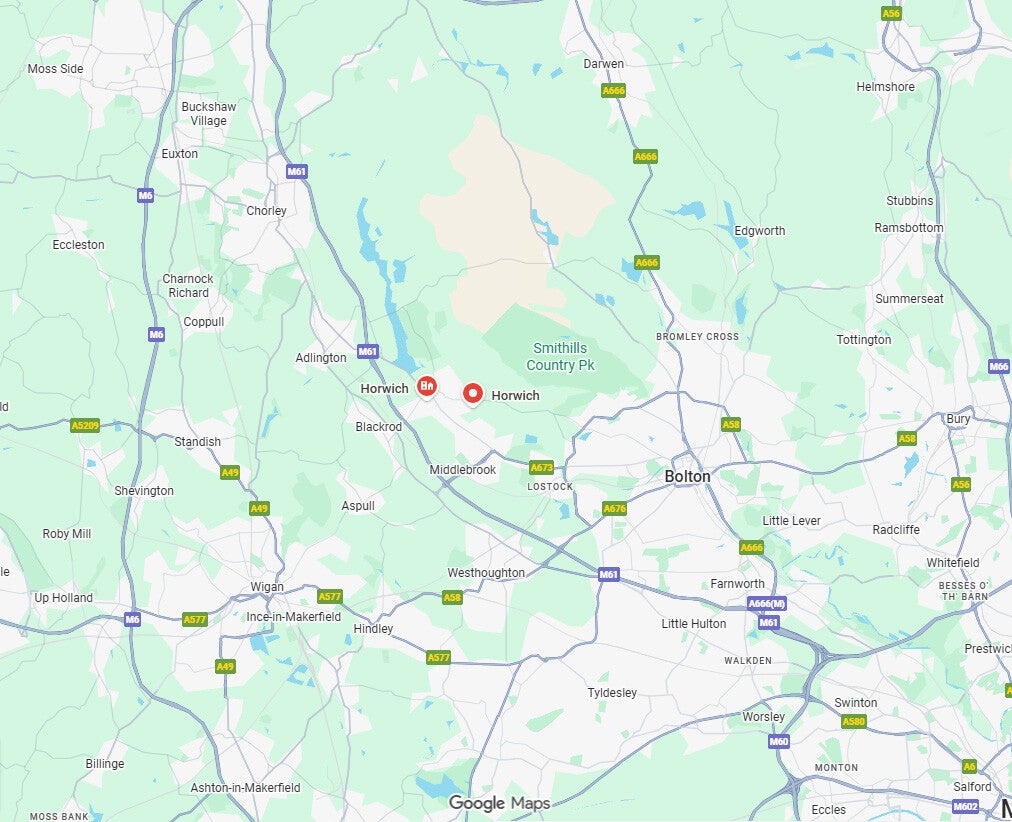The width and height of the screenshot is (1012, 822).
Task: Select the Buckshaw Village label
Action: (x=208, y=114)
